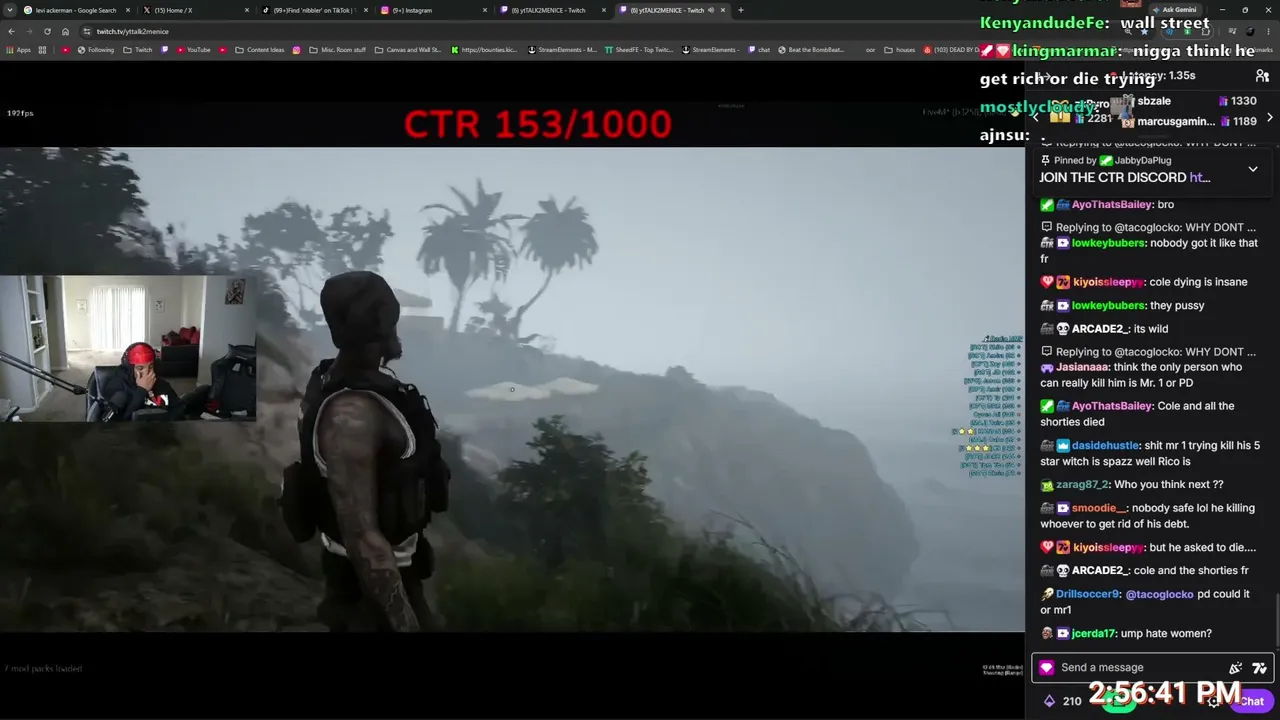Select the active ytTALK2MENICE Twitch tab
Viewport: 1280px width, 720px height.
pyautogui.click(x=671, y=10)
